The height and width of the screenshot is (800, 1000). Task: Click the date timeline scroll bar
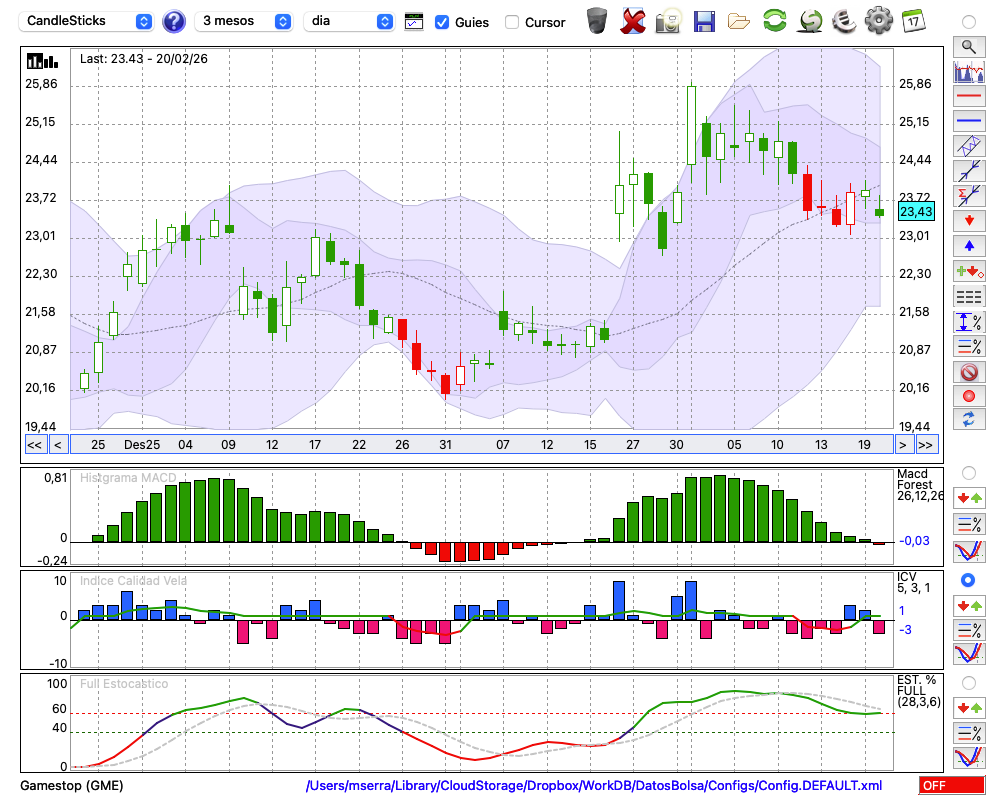(x=480, y=445)
